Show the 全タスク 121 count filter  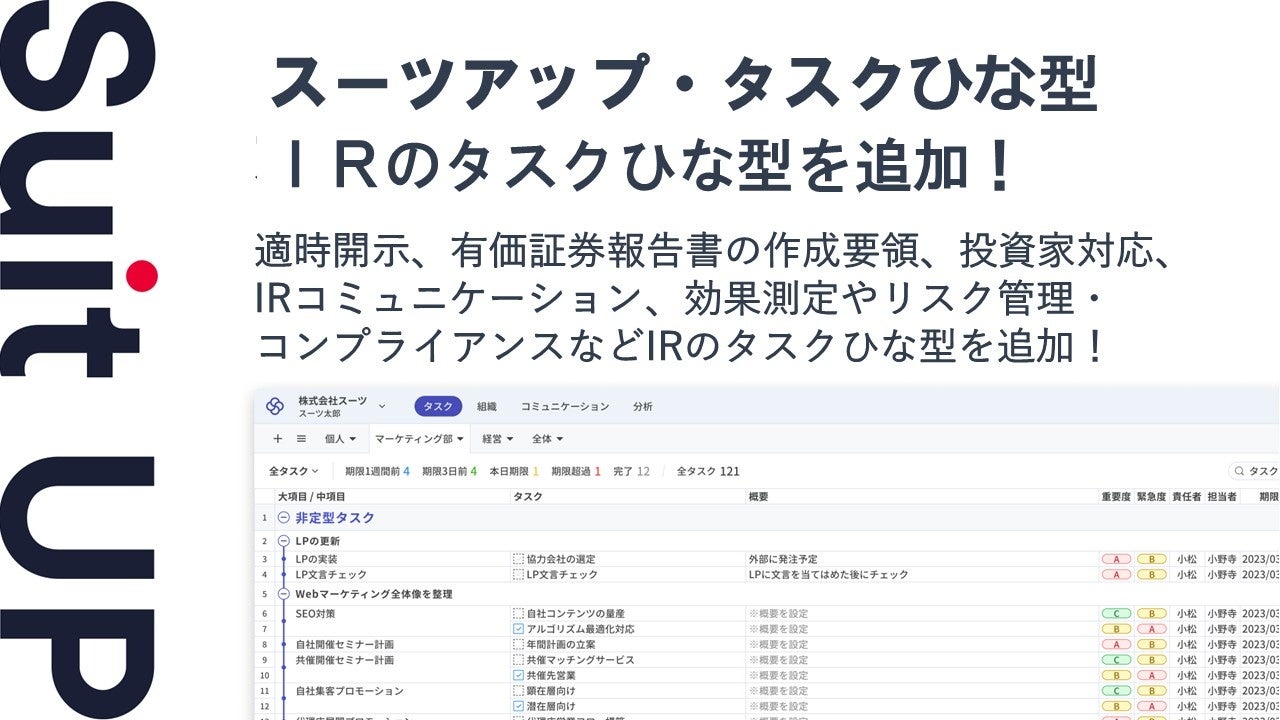708,471
